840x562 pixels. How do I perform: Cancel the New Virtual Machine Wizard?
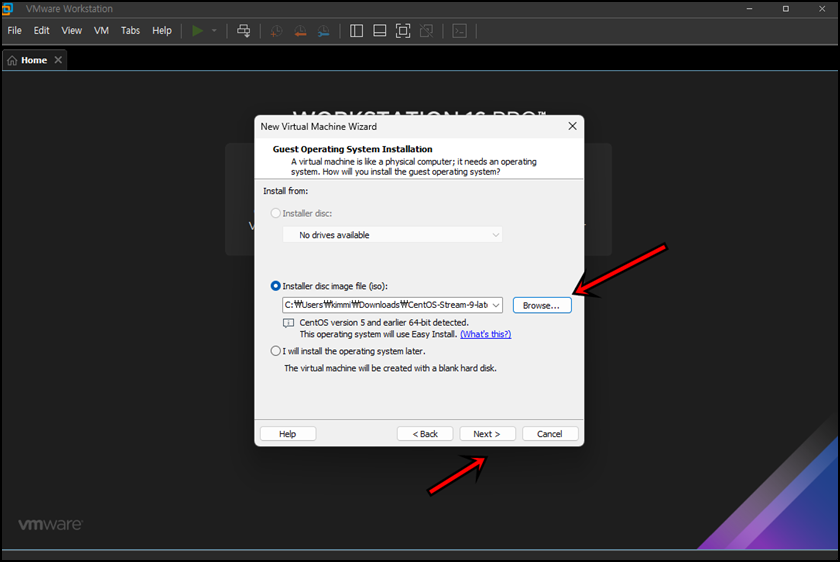(x=550, y=434)
